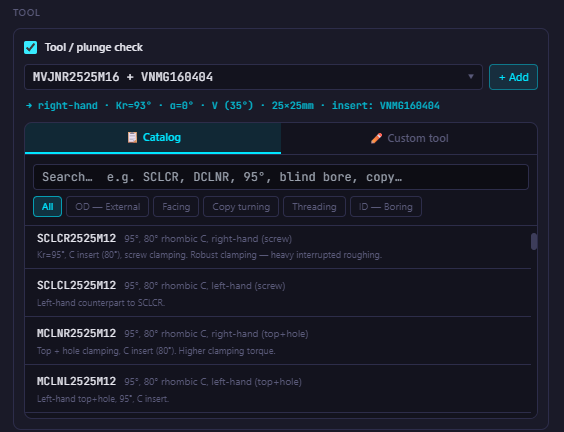Image resolution: width=564 pixels, height=432 pixels.
Task: Switch to the Custom tool tab
Action: point(409,138)
